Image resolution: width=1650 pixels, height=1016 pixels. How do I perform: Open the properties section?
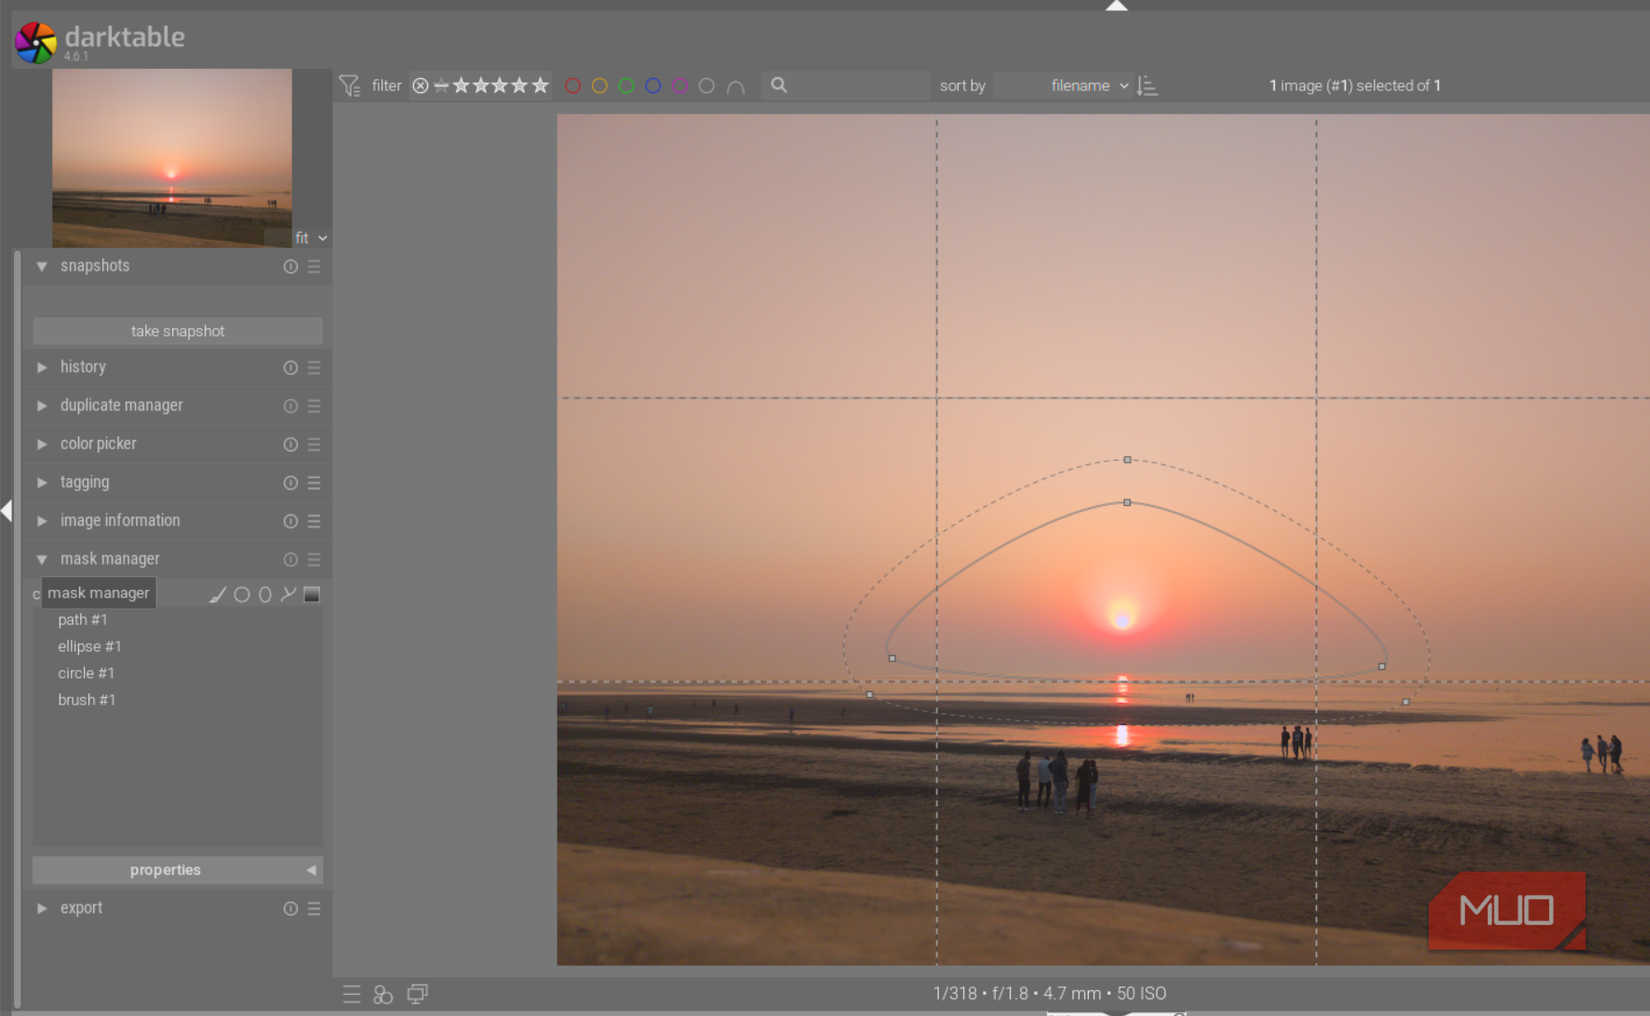(165, 870)
